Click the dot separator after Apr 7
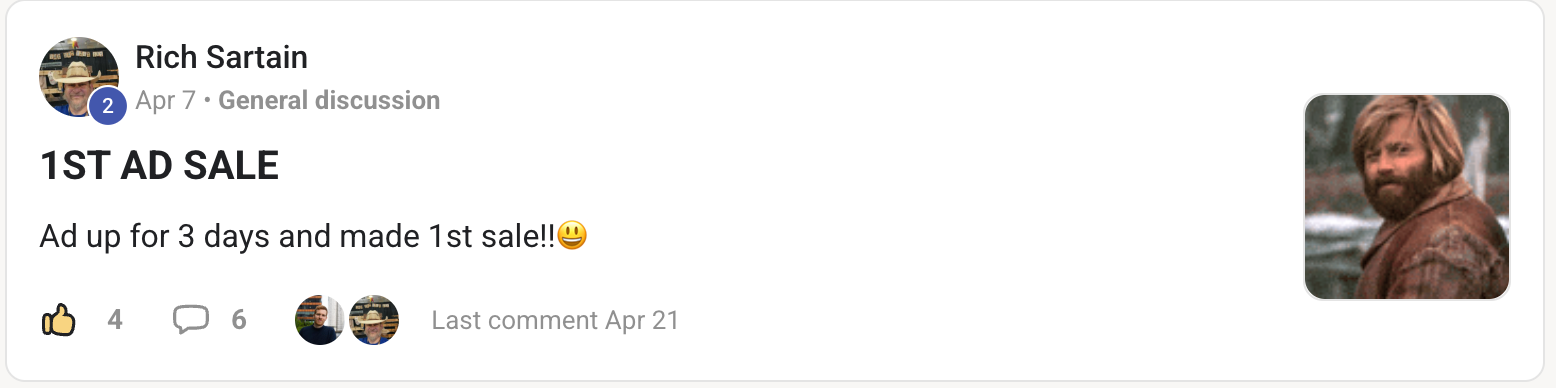Screen dimensions: 1556x388 [206, 101]
